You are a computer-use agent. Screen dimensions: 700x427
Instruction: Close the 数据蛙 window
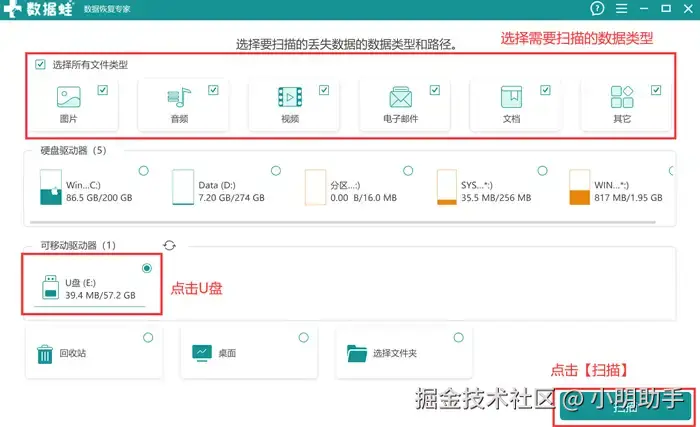tap(688, 8)
